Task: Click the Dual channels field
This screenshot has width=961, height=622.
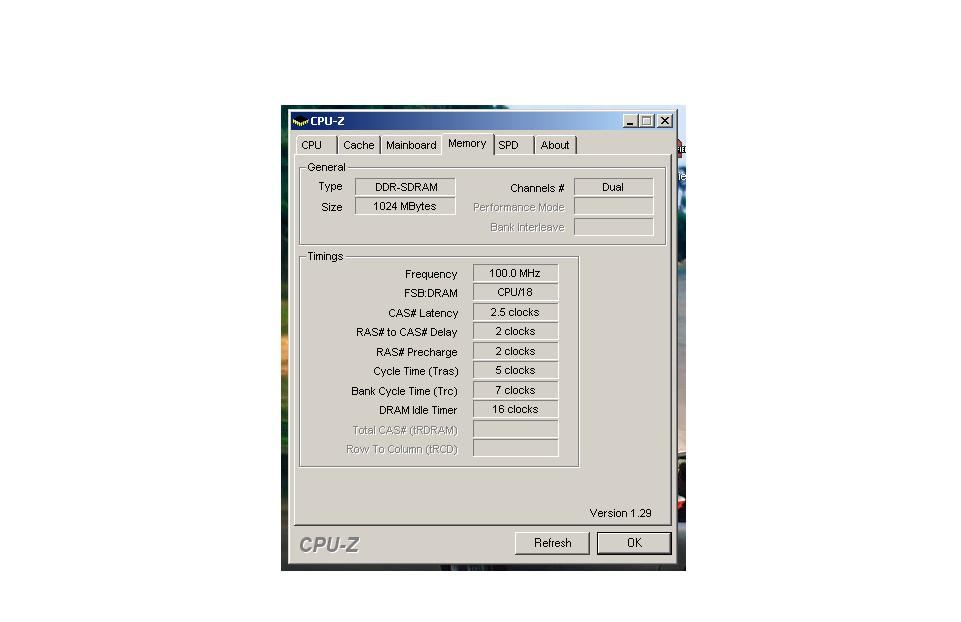Action: coord(613,187)
